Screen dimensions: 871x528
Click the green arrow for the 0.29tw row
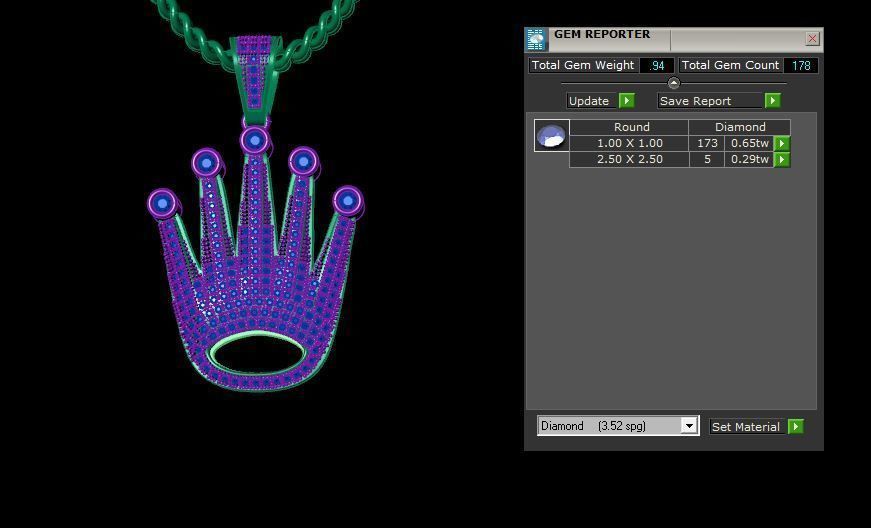point(782,159)
